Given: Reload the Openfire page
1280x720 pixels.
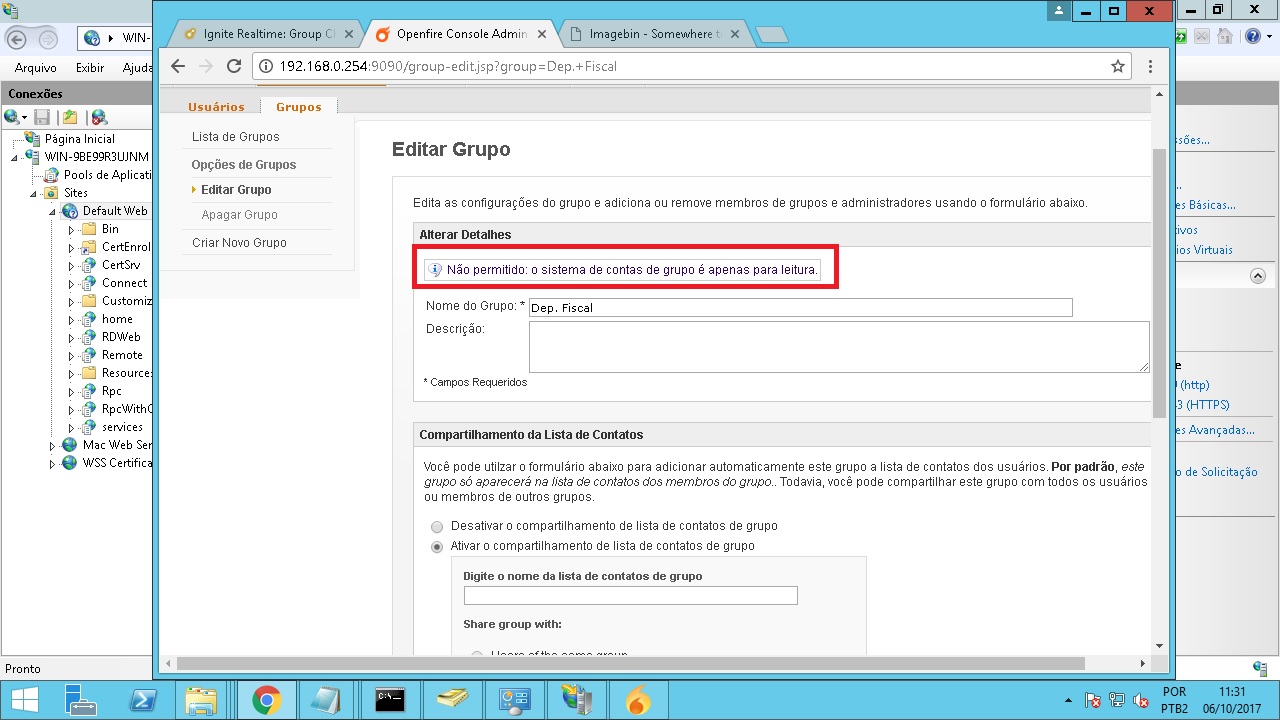Looking at the screenshot, I should pyautogui.click(x=234, y=66).
